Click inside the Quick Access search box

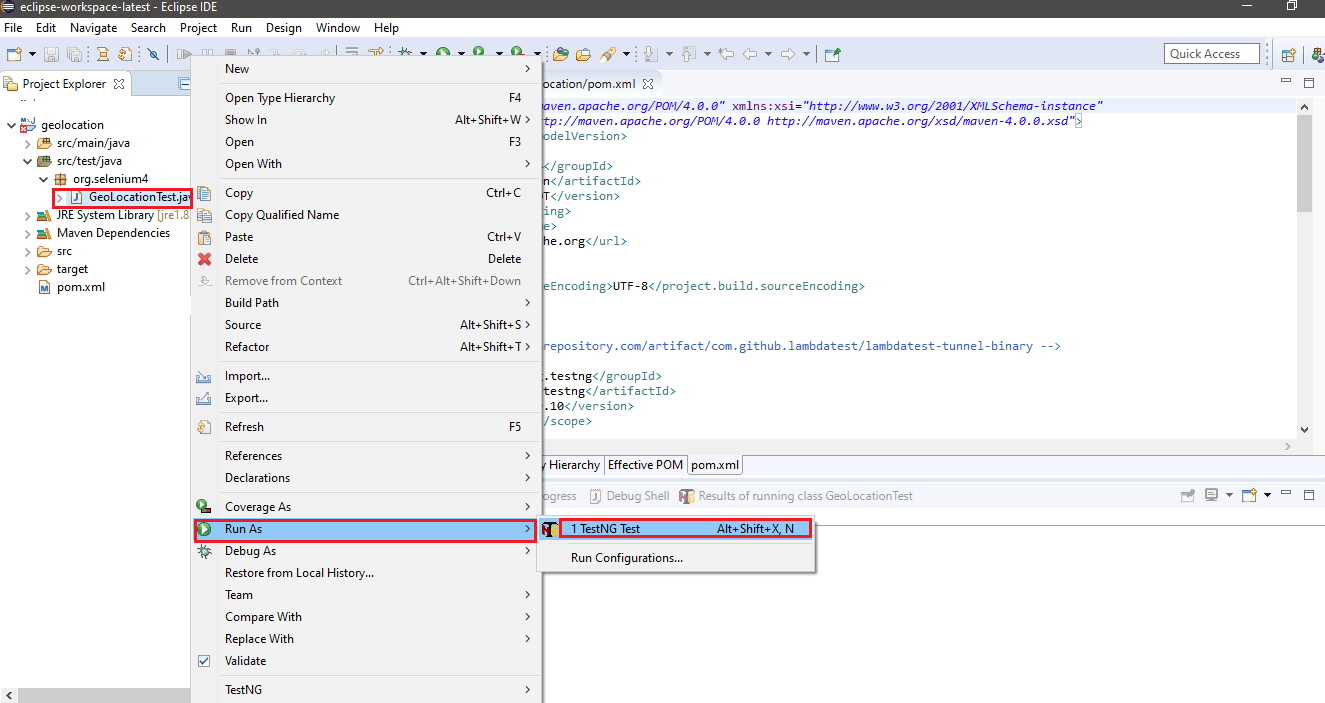1211,53
